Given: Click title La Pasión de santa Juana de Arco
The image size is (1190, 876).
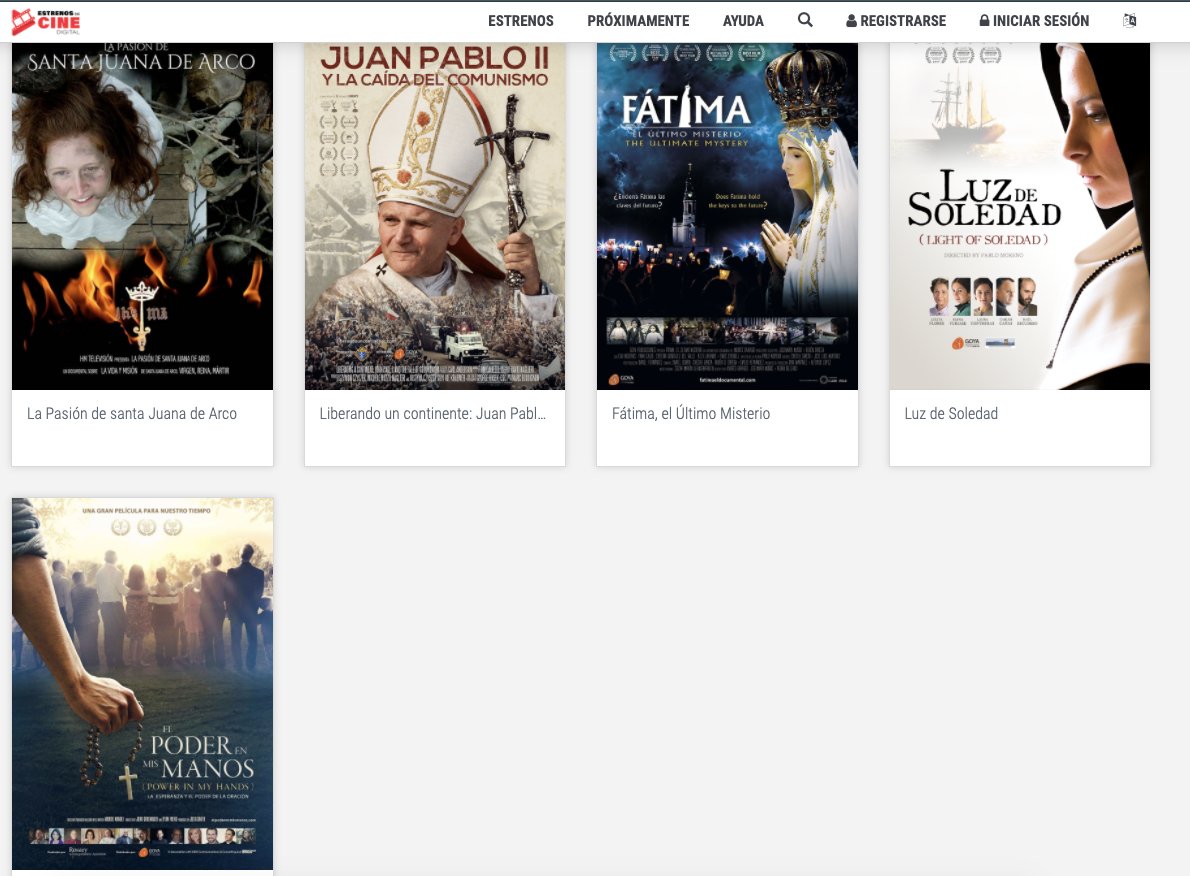Looking at the screenshot, I should coord(132,414).
